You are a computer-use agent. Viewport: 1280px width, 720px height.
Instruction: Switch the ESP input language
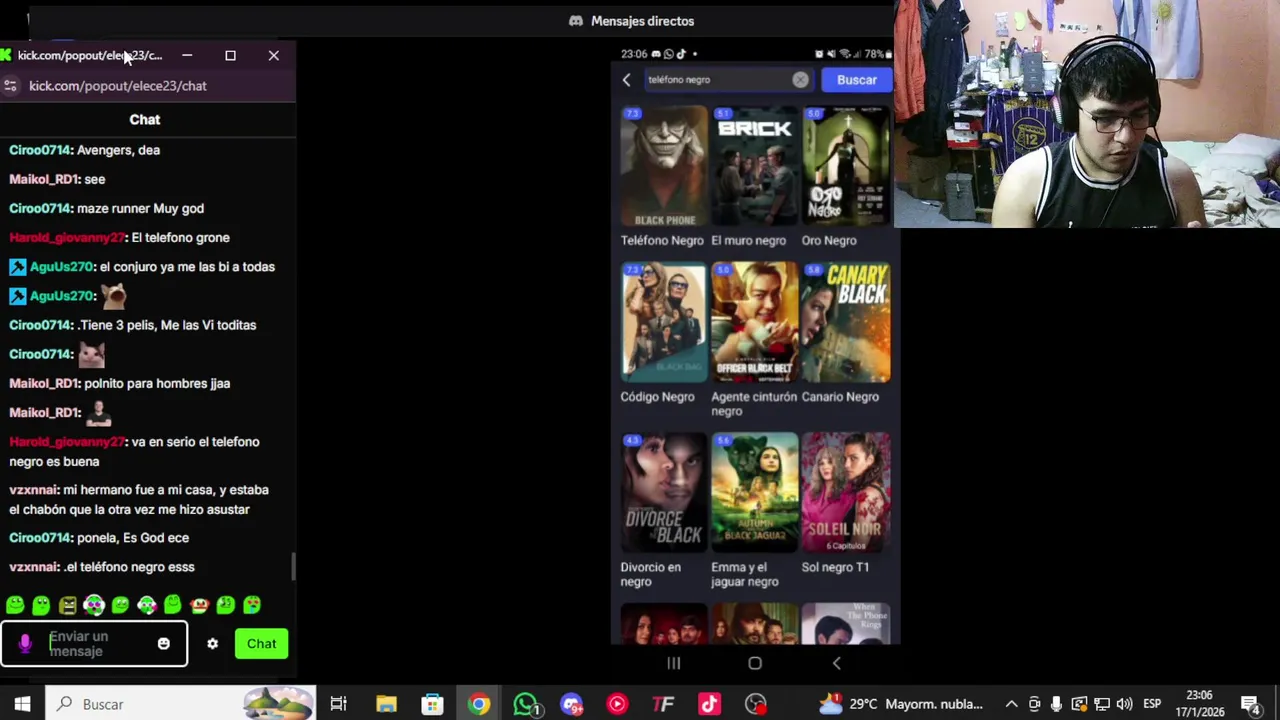[1152, 704]
